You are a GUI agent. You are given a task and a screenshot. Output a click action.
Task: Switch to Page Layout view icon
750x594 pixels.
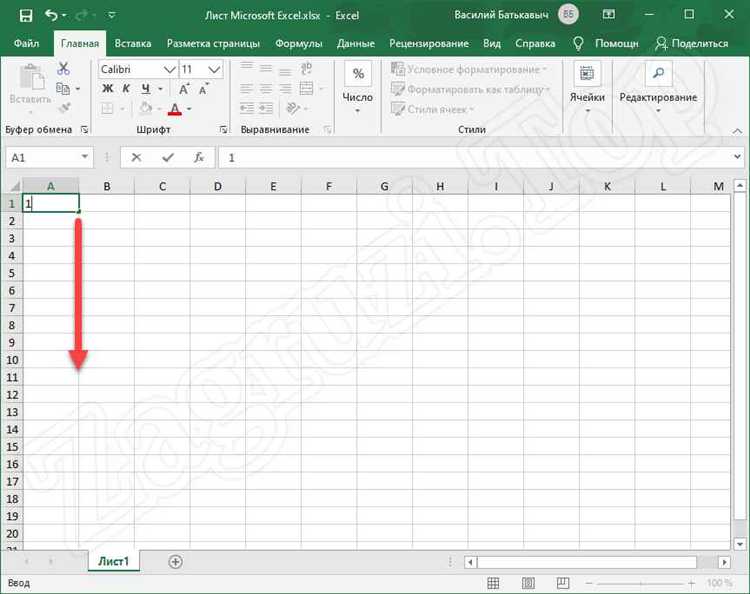(528, 583)
